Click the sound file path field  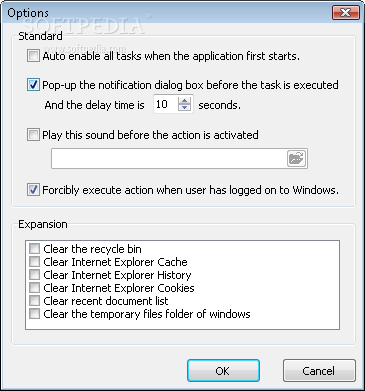coord(169,159)
